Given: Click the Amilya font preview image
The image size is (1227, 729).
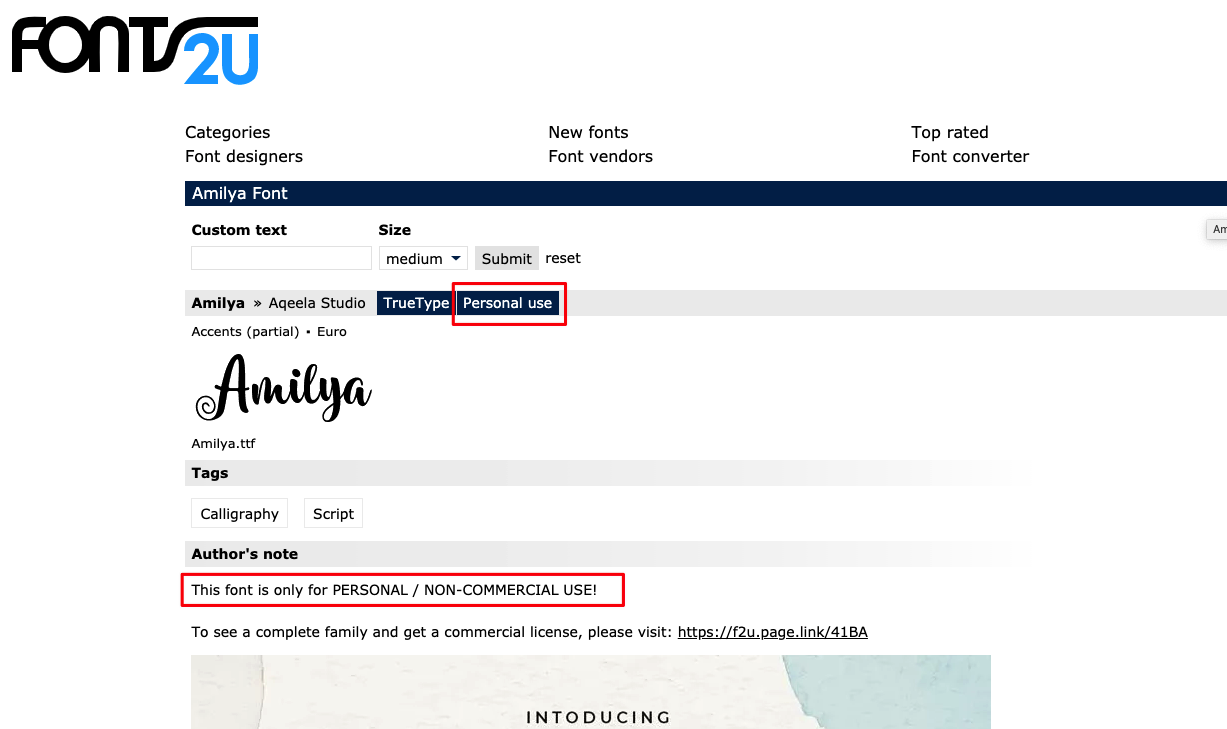Looking at the screenshot, I should [283, 387].
